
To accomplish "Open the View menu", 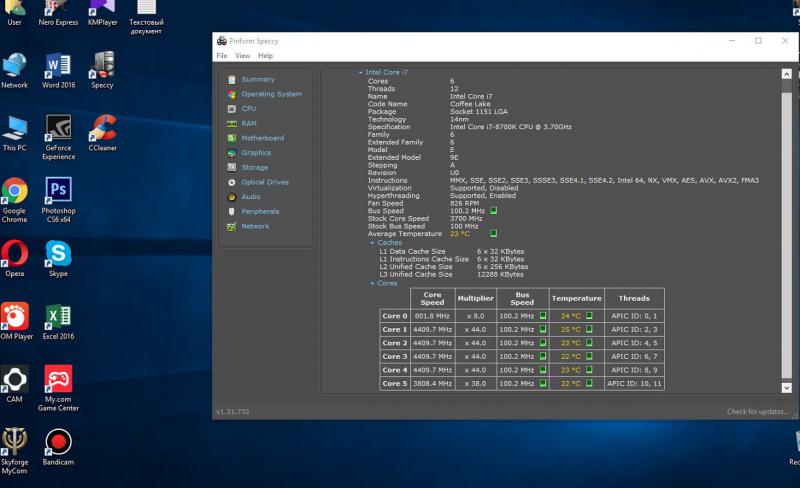I will click(242, 56).
